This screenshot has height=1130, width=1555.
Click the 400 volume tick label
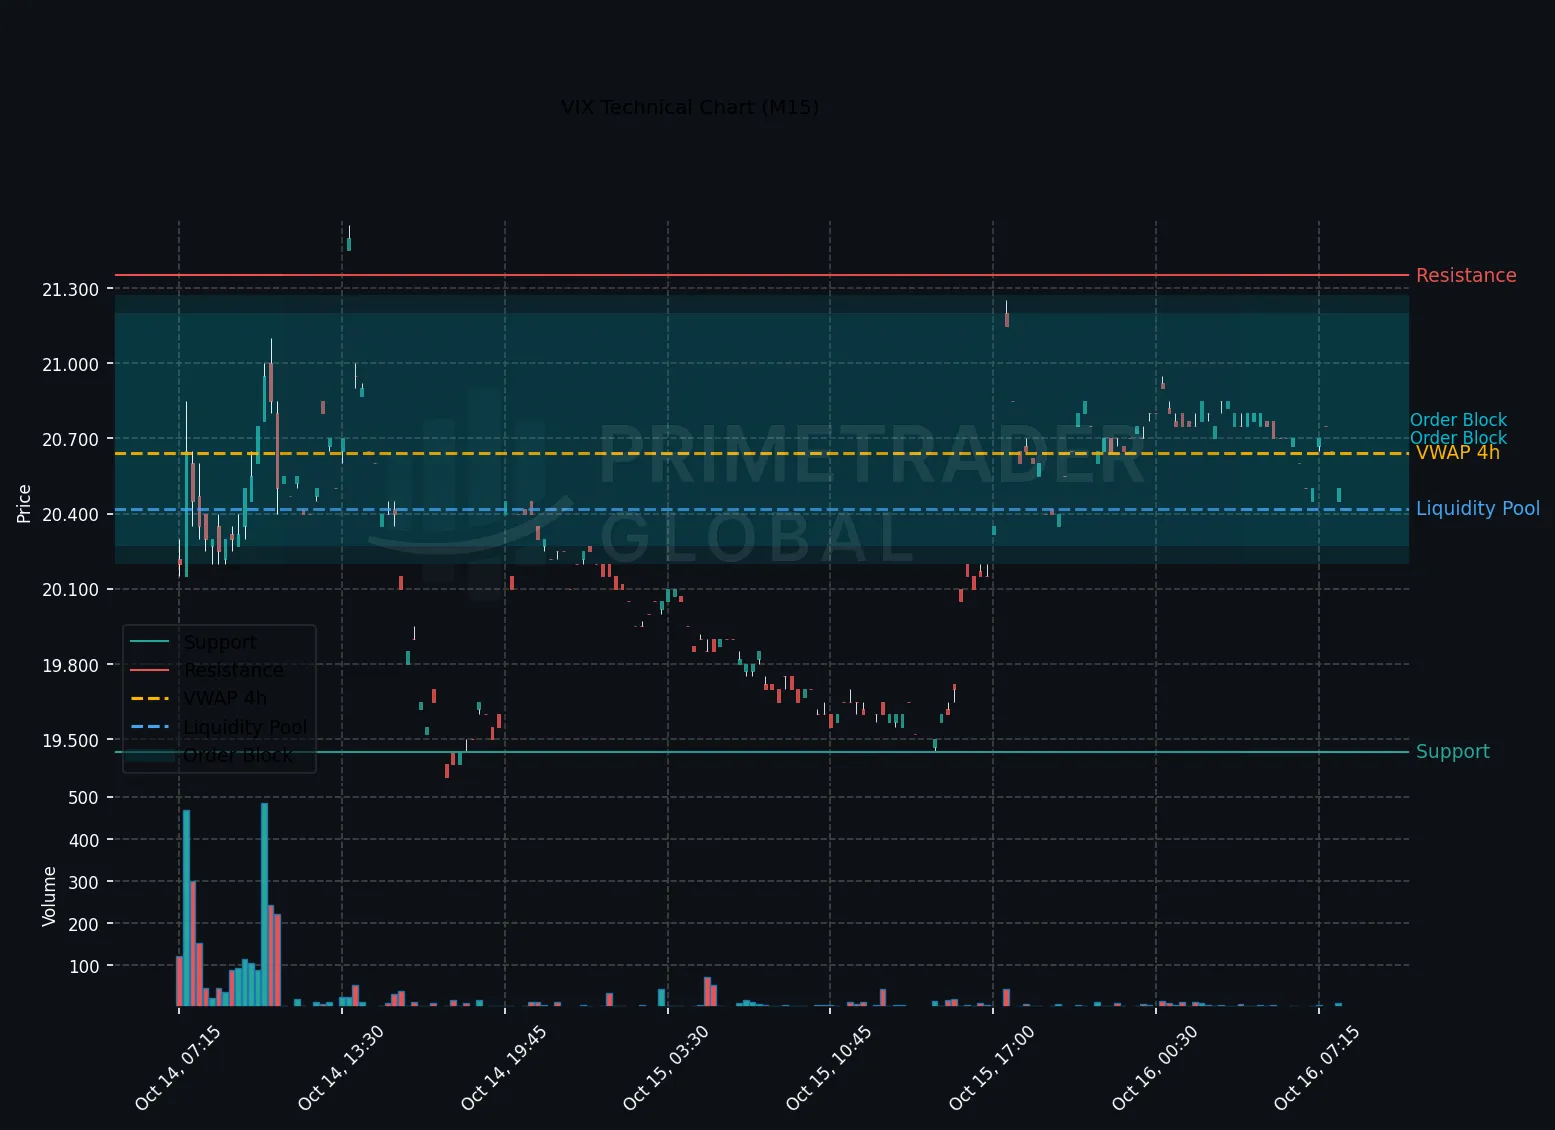click(x=85, y=840)
